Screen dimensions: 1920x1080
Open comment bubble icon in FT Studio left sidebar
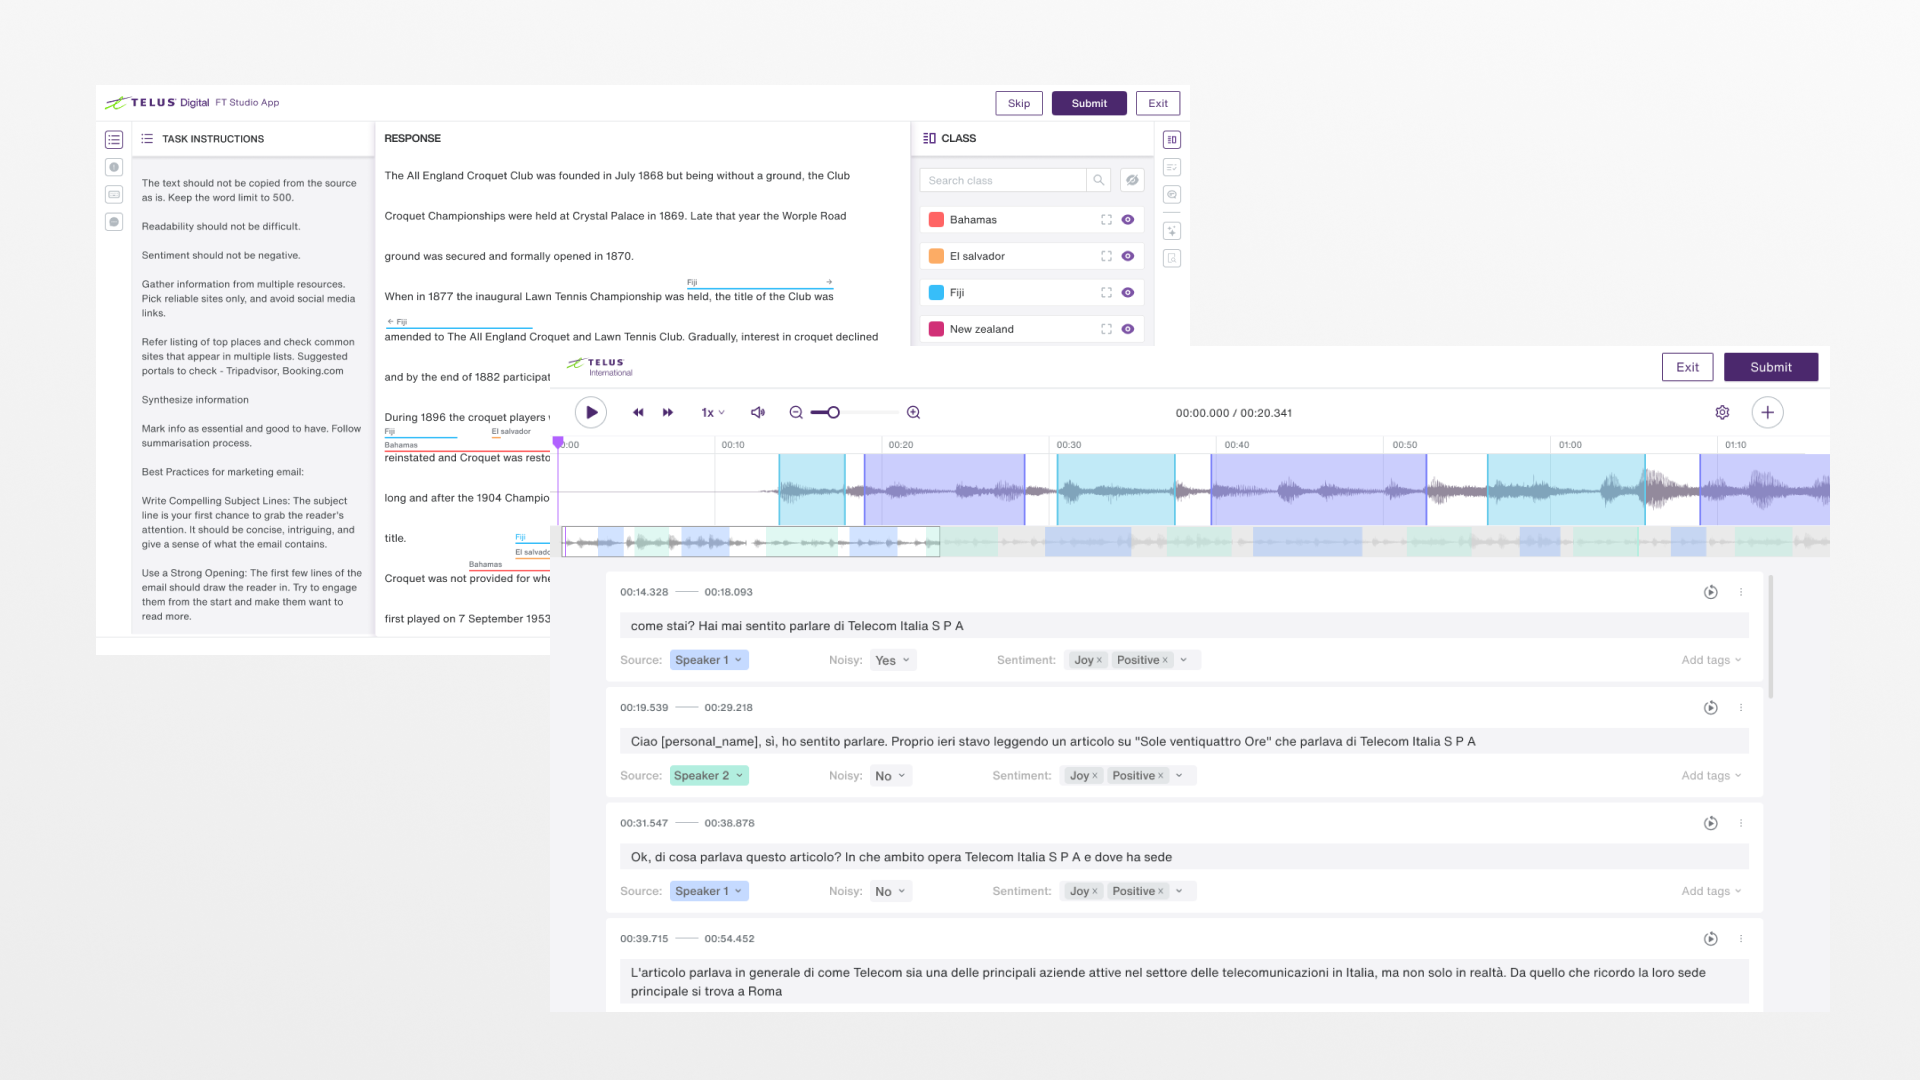(x=114, y=222)
